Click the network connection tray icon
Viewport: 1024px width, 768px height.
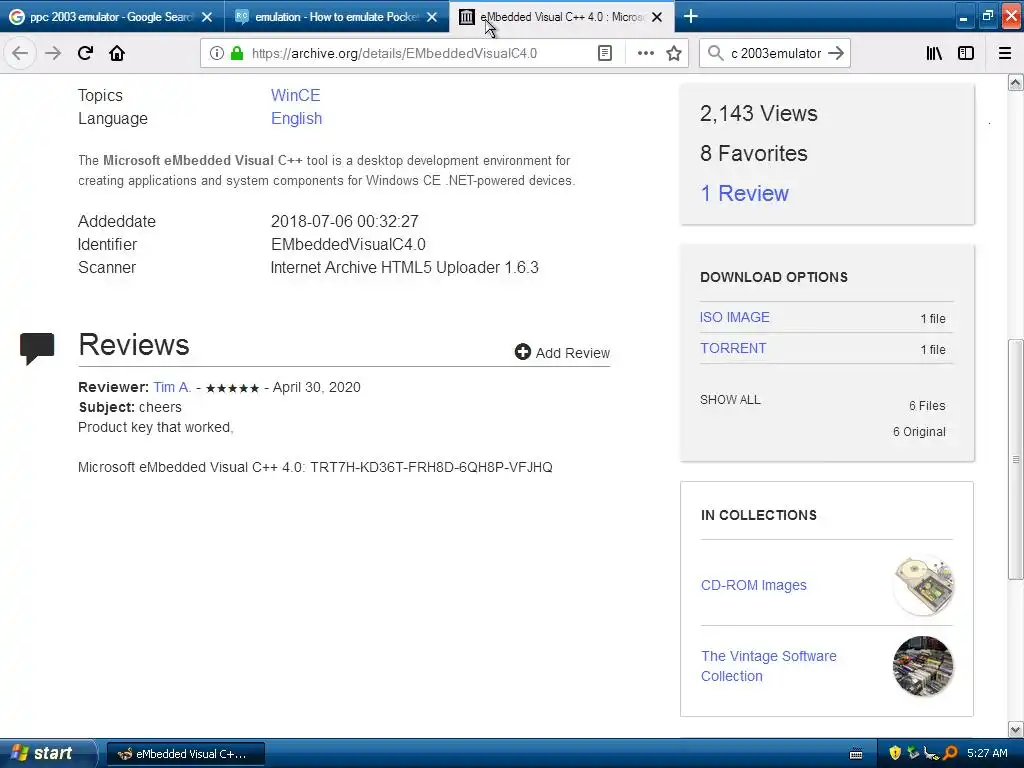[x=932, y=754]
